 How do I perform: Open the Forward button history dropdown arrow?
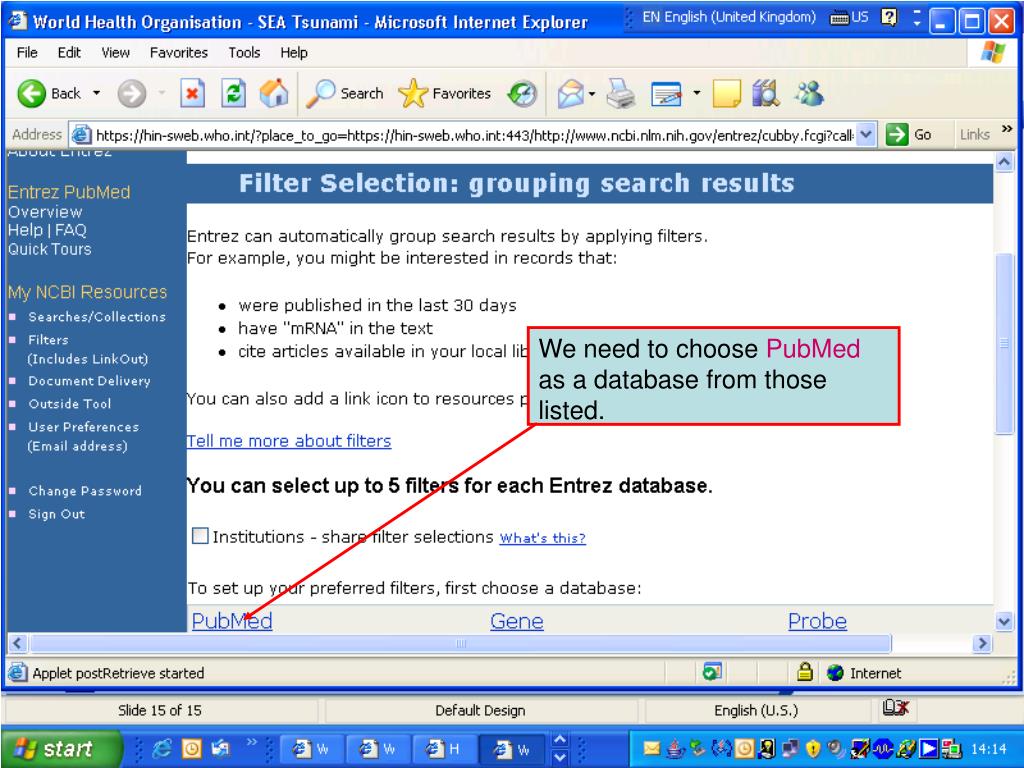(161, 93)
